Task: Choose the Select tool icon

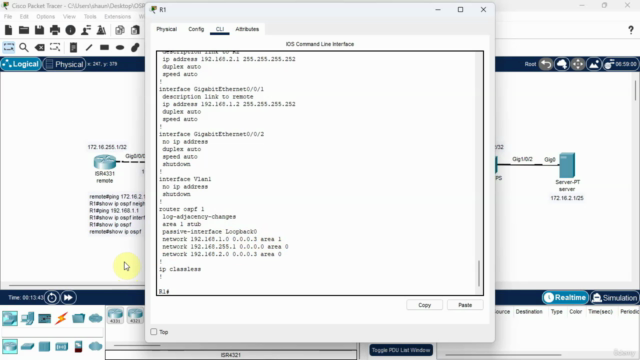Action: [9, 47]
